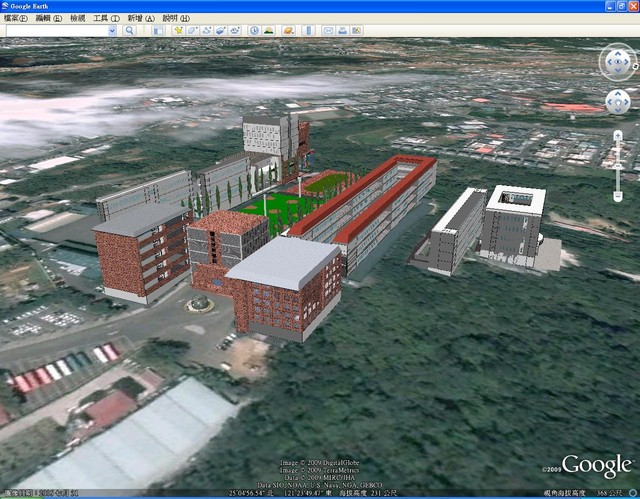This screenshot has width=640, height=499.
Task: Expand the search box dropdown arrow
Action: click(x=112, y=30)
